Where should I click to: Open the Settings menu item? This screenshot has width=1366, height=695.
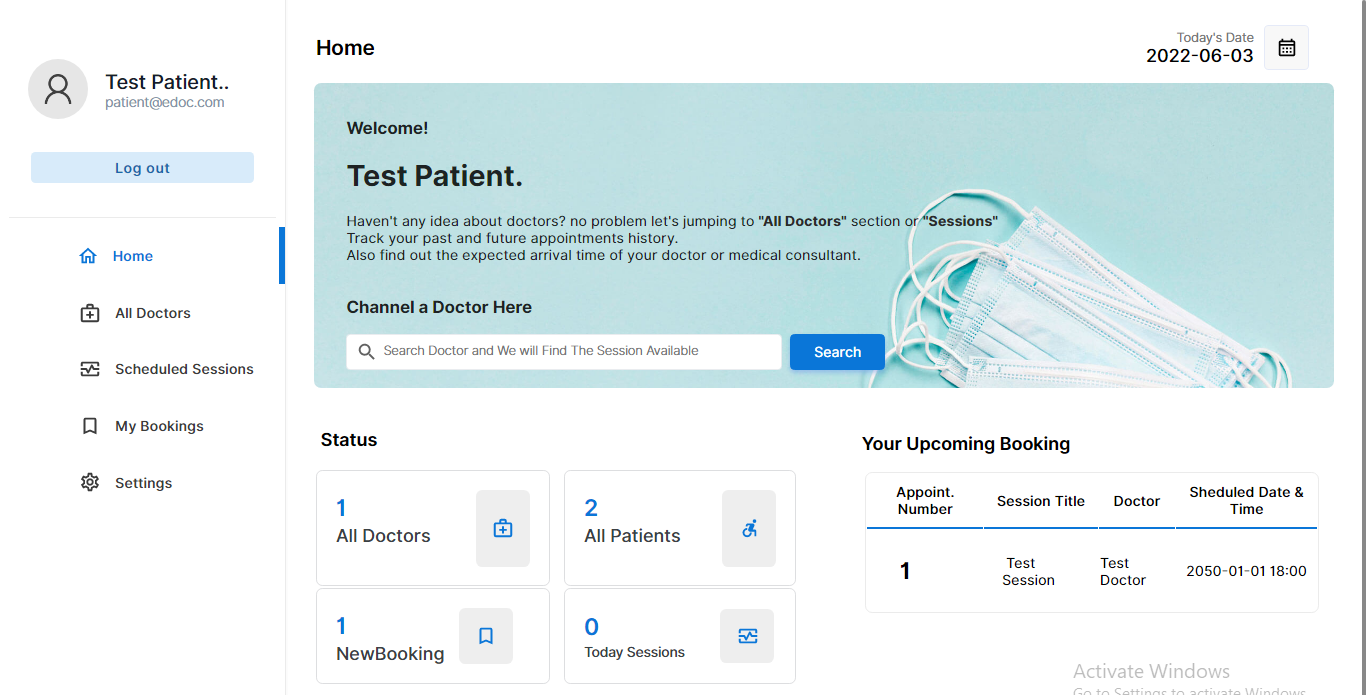pyautogui.click(x=143, y=483)
